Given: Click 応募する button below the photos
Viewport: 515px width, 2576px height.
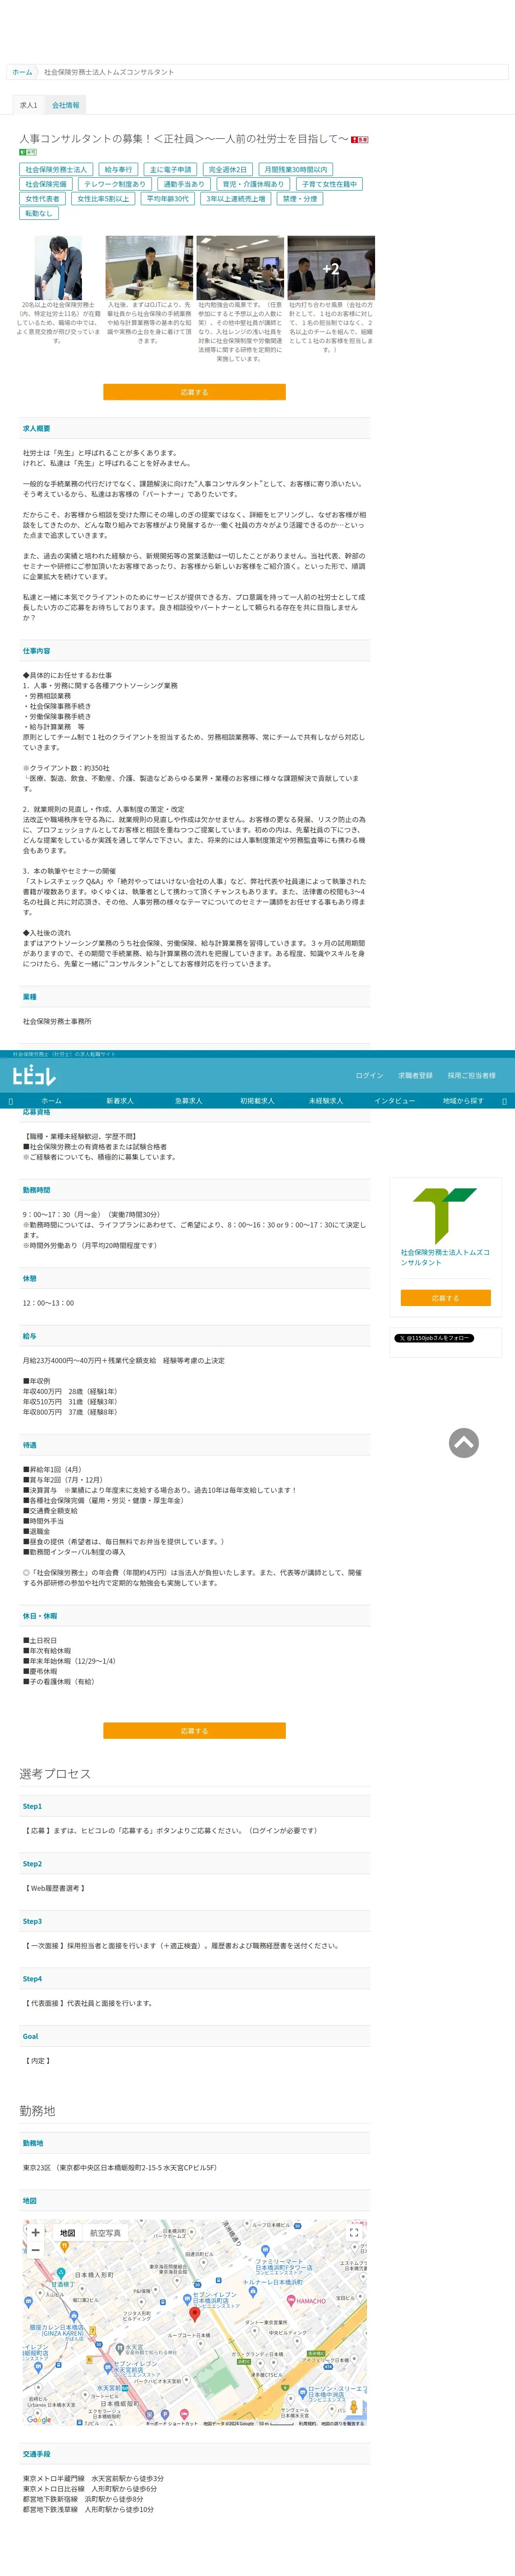Looking at the screenshot, I should click(194, 392).
